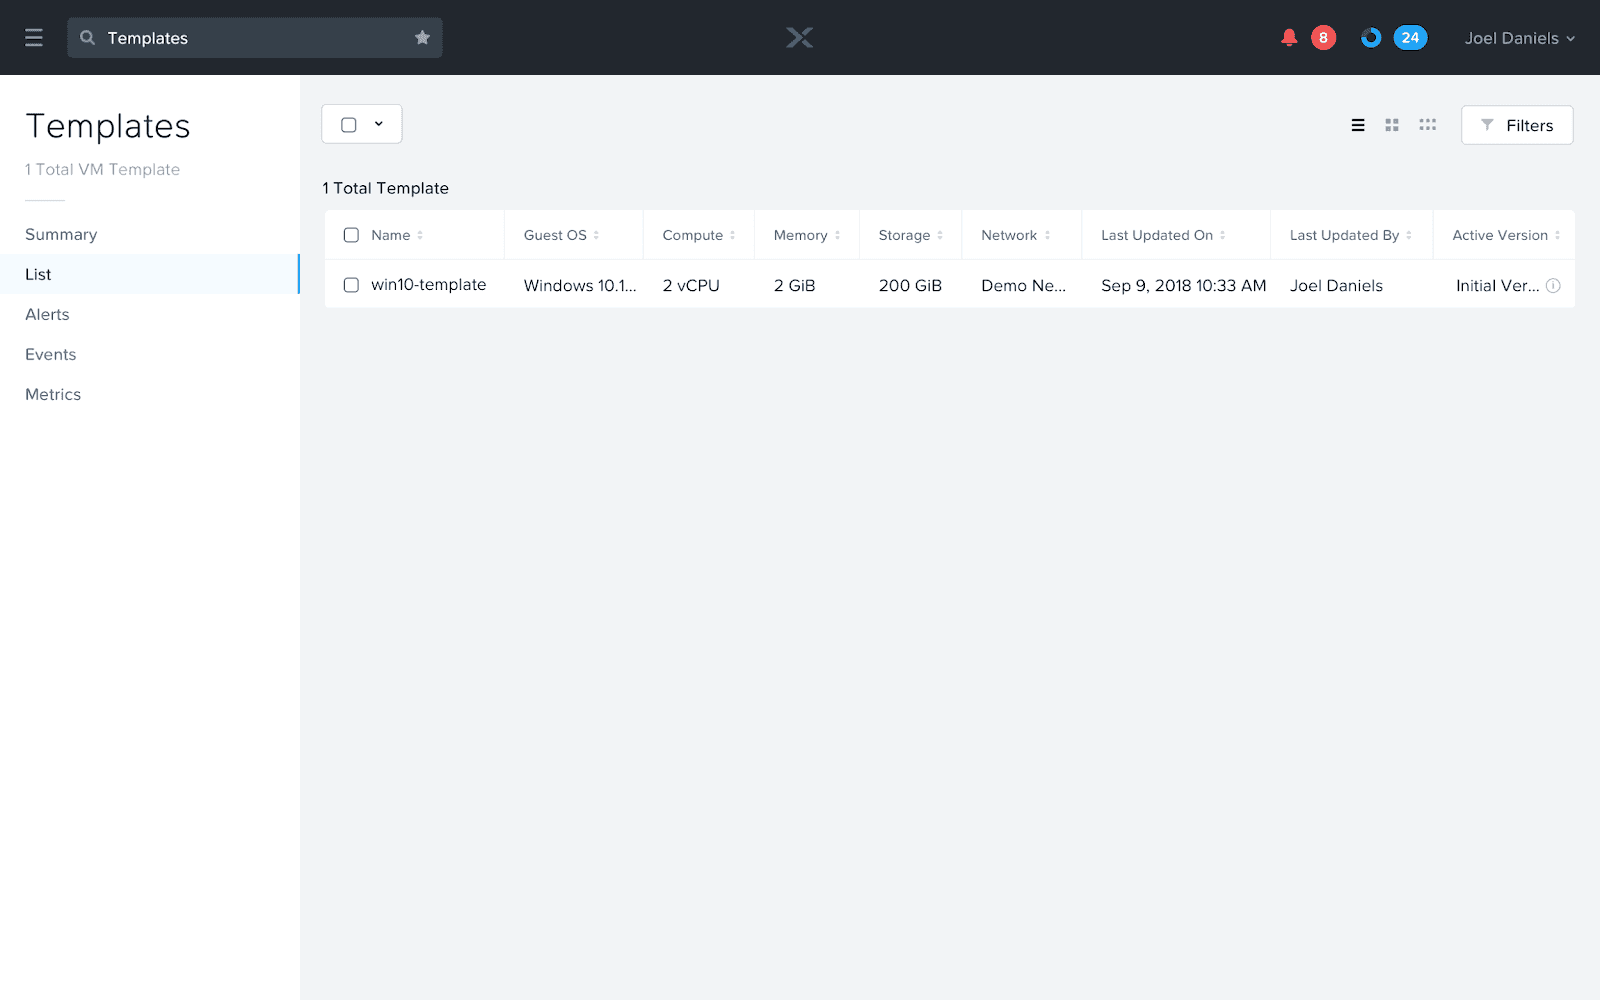Sort by Last Updated By arrows

[x=1409, y=236]
